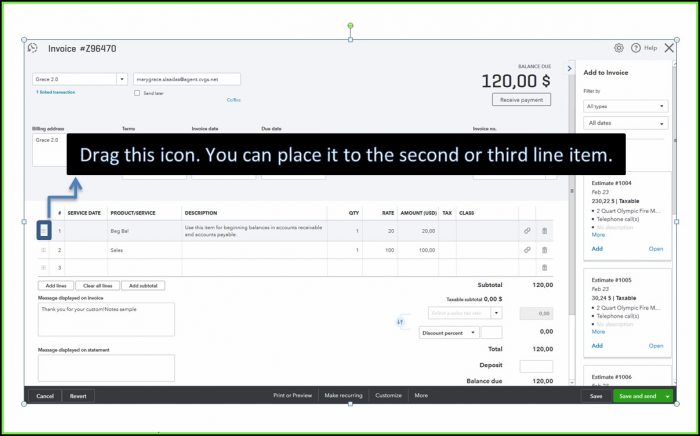
Task: Click the drag handle of line 2 Sales
Action: (43, 250)
